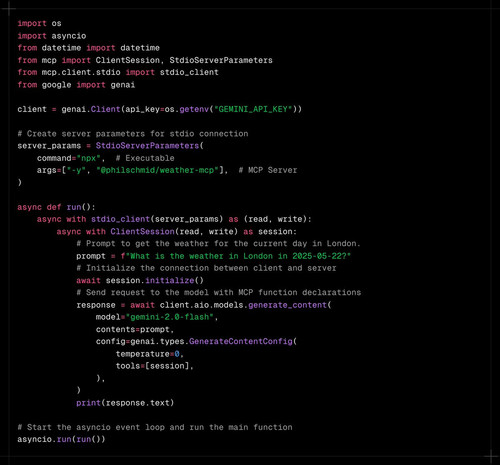Click the 'contents=prompt,' line

tap(135, 329)
